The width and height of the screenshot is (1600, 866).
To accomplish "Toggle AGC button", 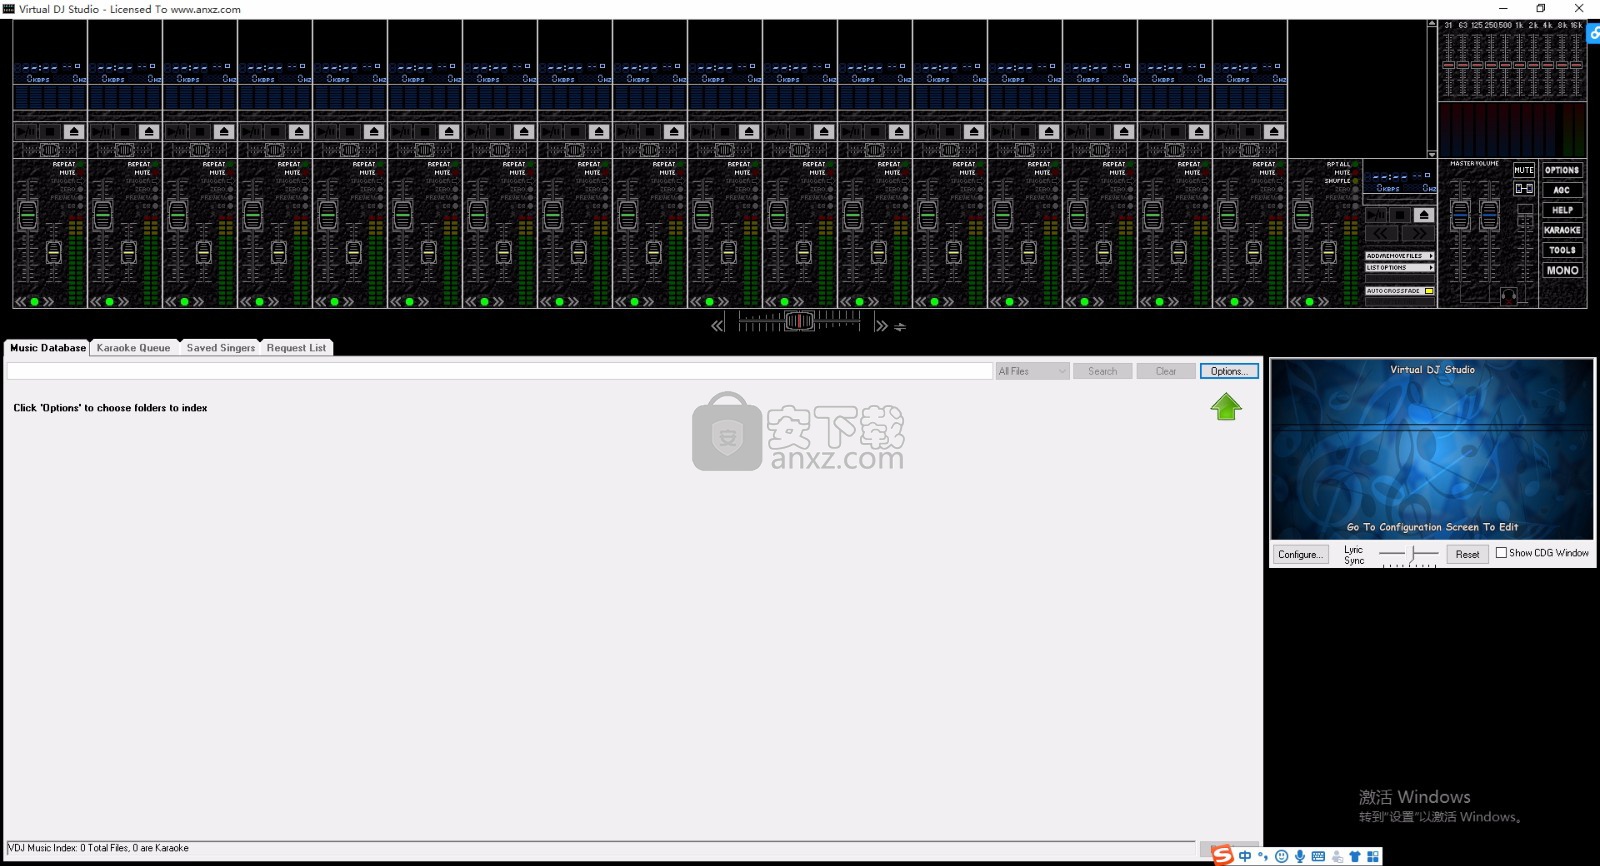I will [1562, 190].
